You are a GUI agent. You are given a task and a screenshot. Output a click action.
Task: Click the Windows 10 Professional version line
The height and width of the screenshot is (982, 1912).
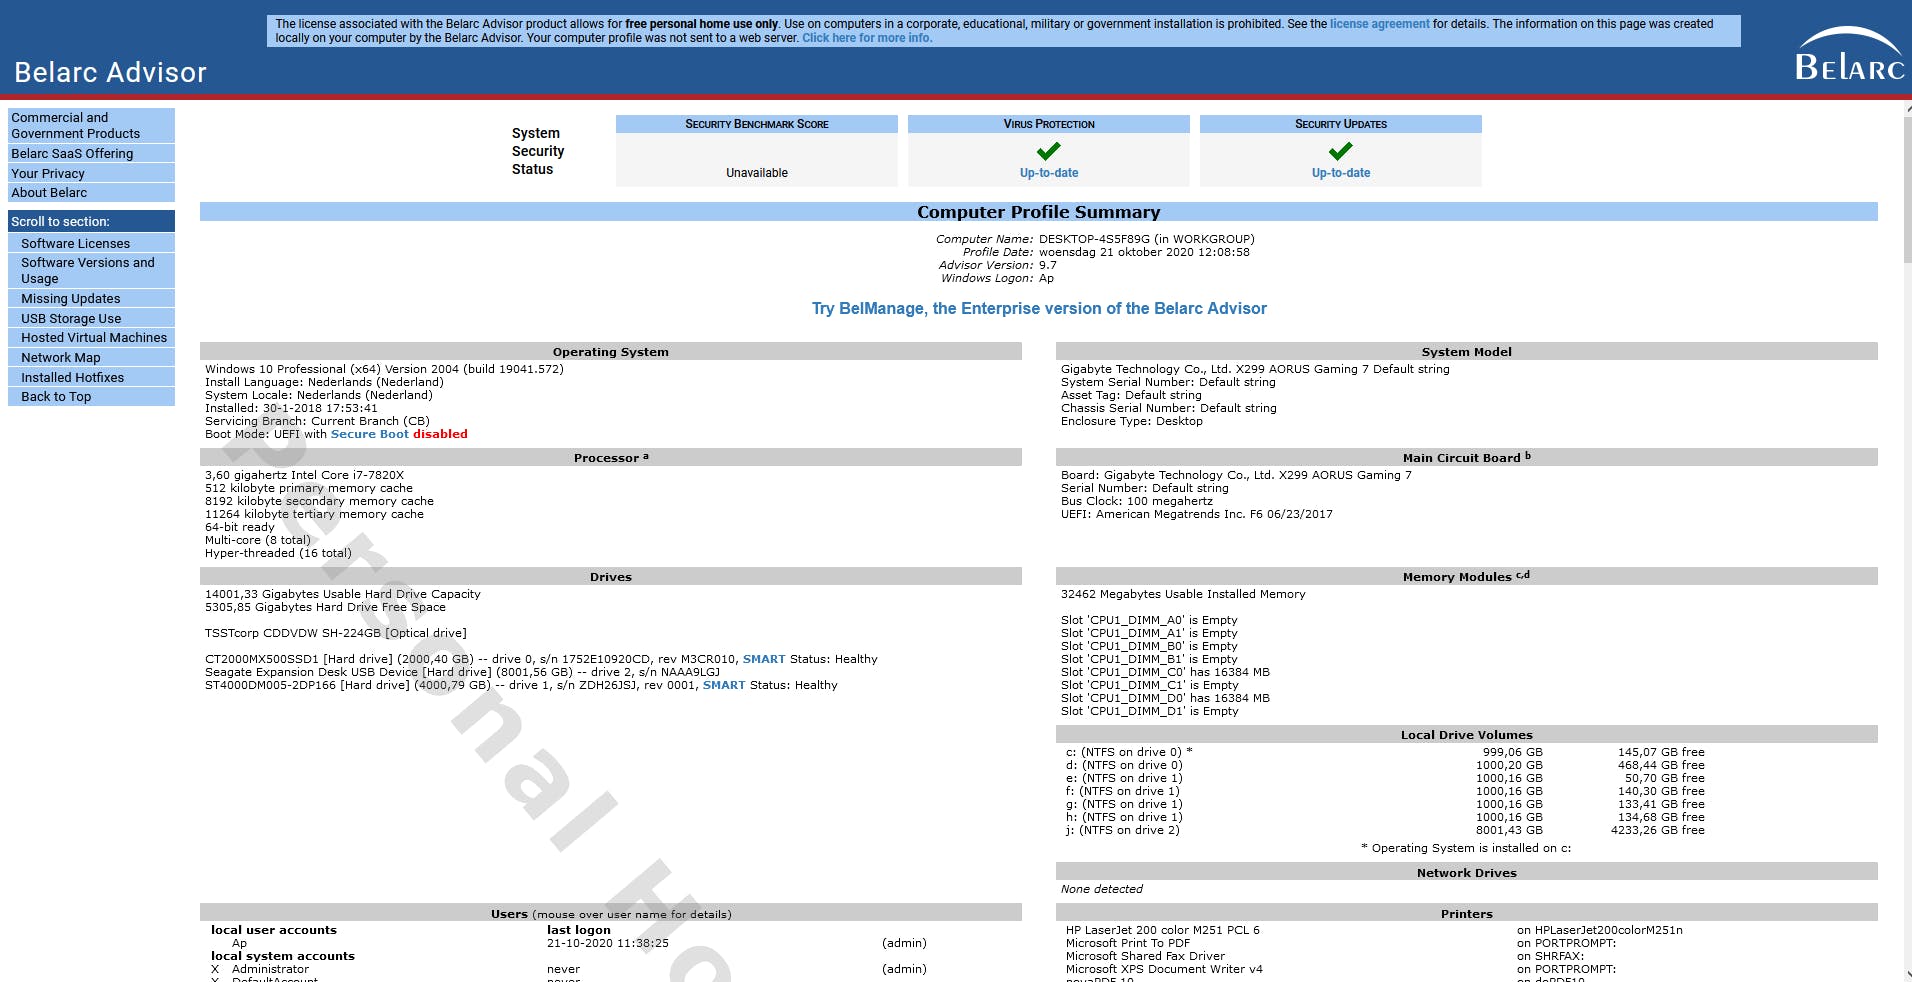[384, 369]
